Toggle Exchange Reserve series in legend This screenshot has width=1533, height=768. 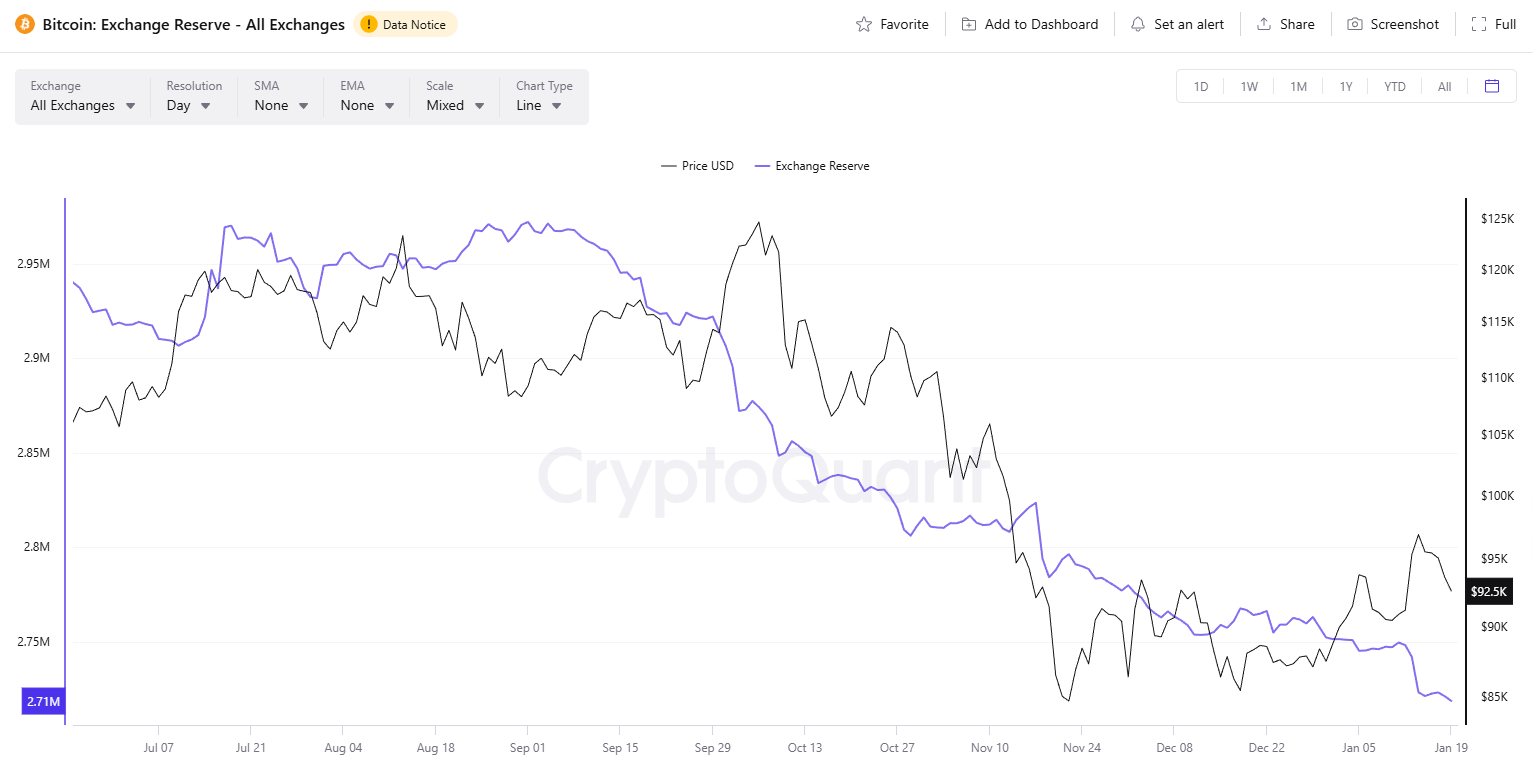(x=812, y=166)
